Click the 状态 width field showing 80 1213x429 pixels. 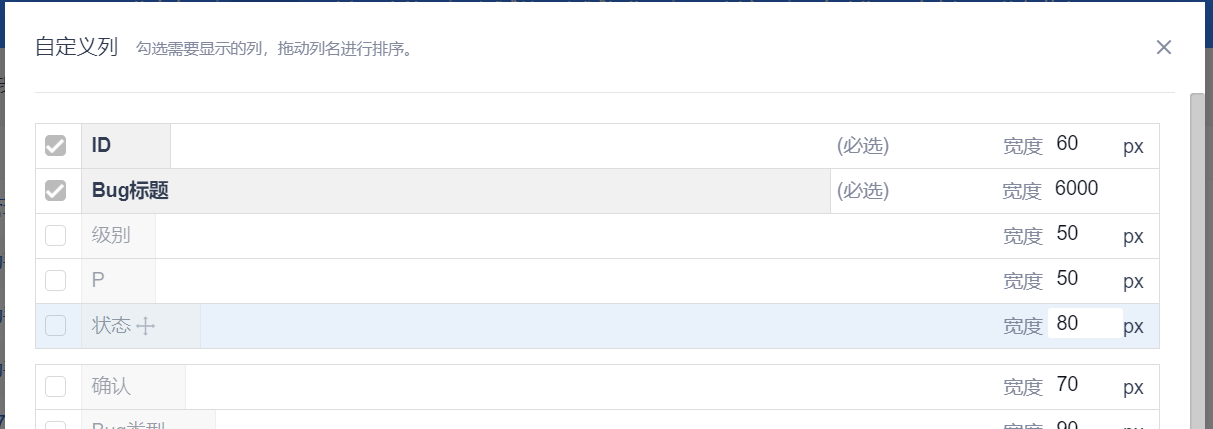[x=1084, y=324]
